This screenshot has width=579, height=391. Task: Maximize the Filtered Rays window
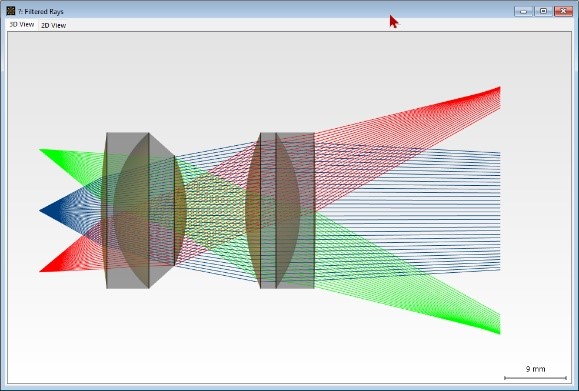coord(543,11)
